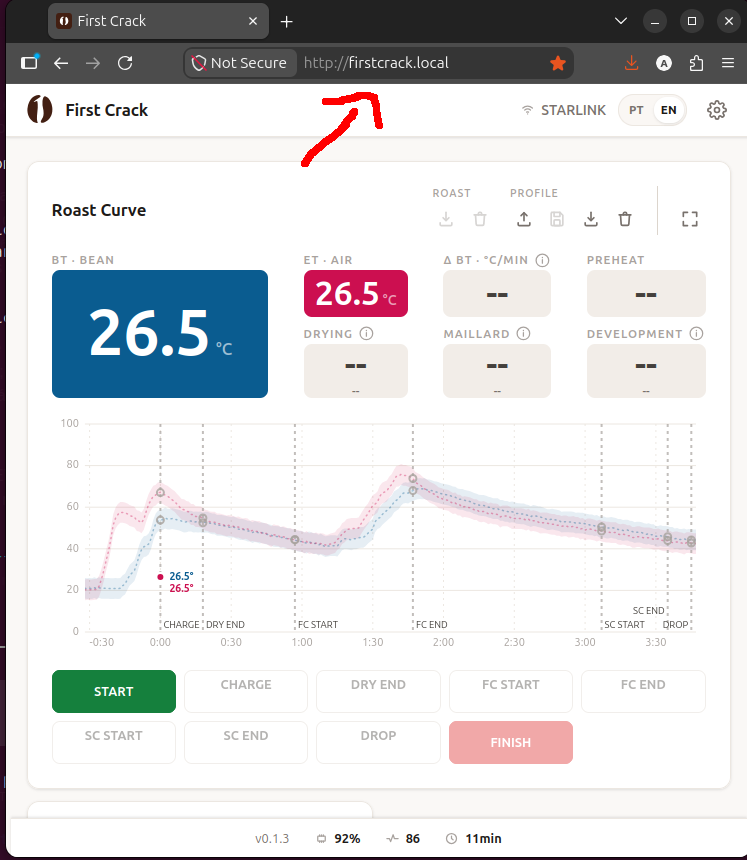Close the First Crack tab
Image resolution: width=747 pixels, height=860 pixels.
click(253, 21)
